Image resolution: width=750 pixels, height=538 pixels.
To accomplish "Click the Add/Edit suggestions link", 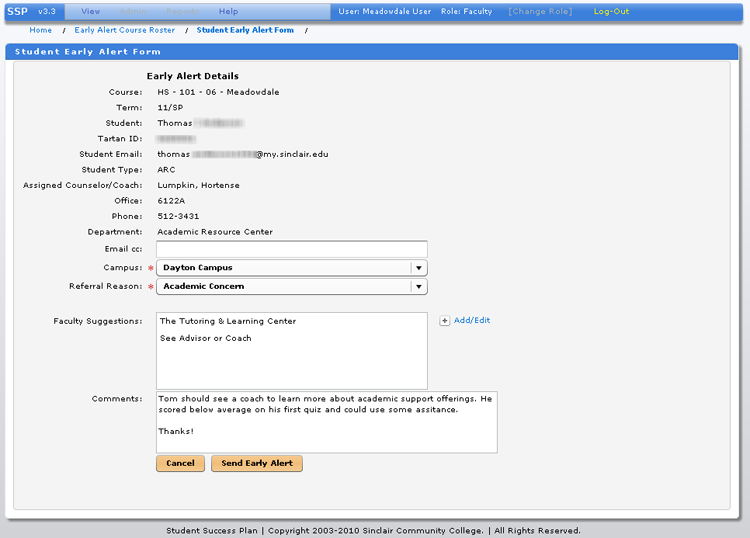I will coord(472,321).
